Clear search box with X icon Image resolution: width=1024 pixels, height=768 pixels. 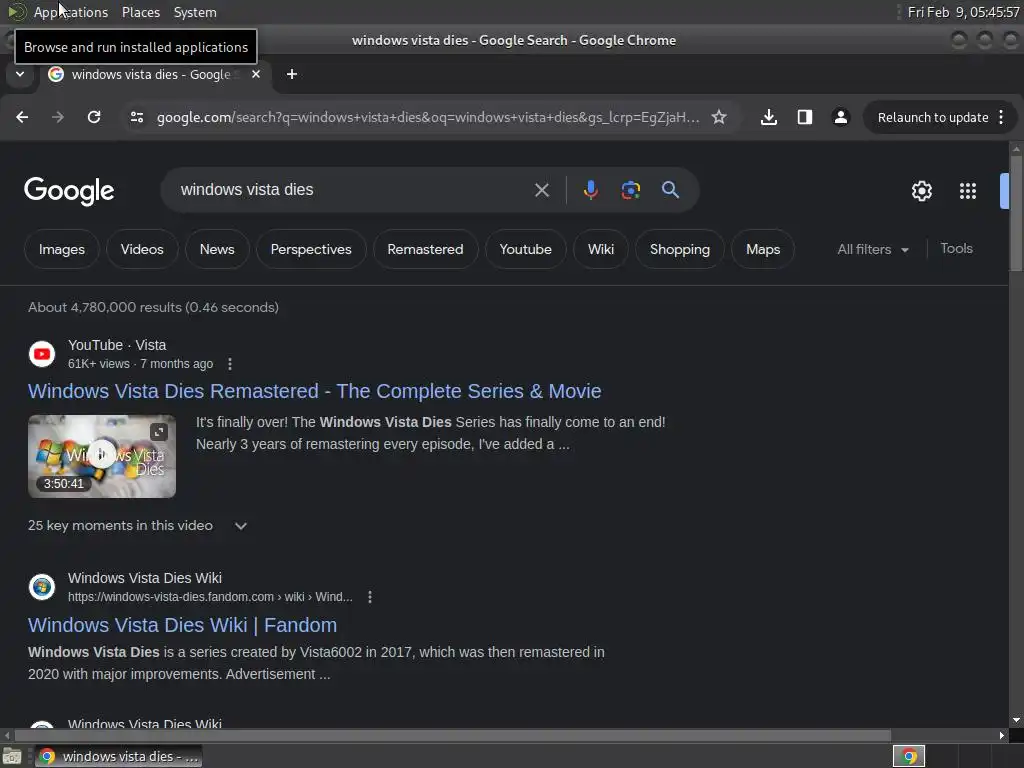pos(542,190)
